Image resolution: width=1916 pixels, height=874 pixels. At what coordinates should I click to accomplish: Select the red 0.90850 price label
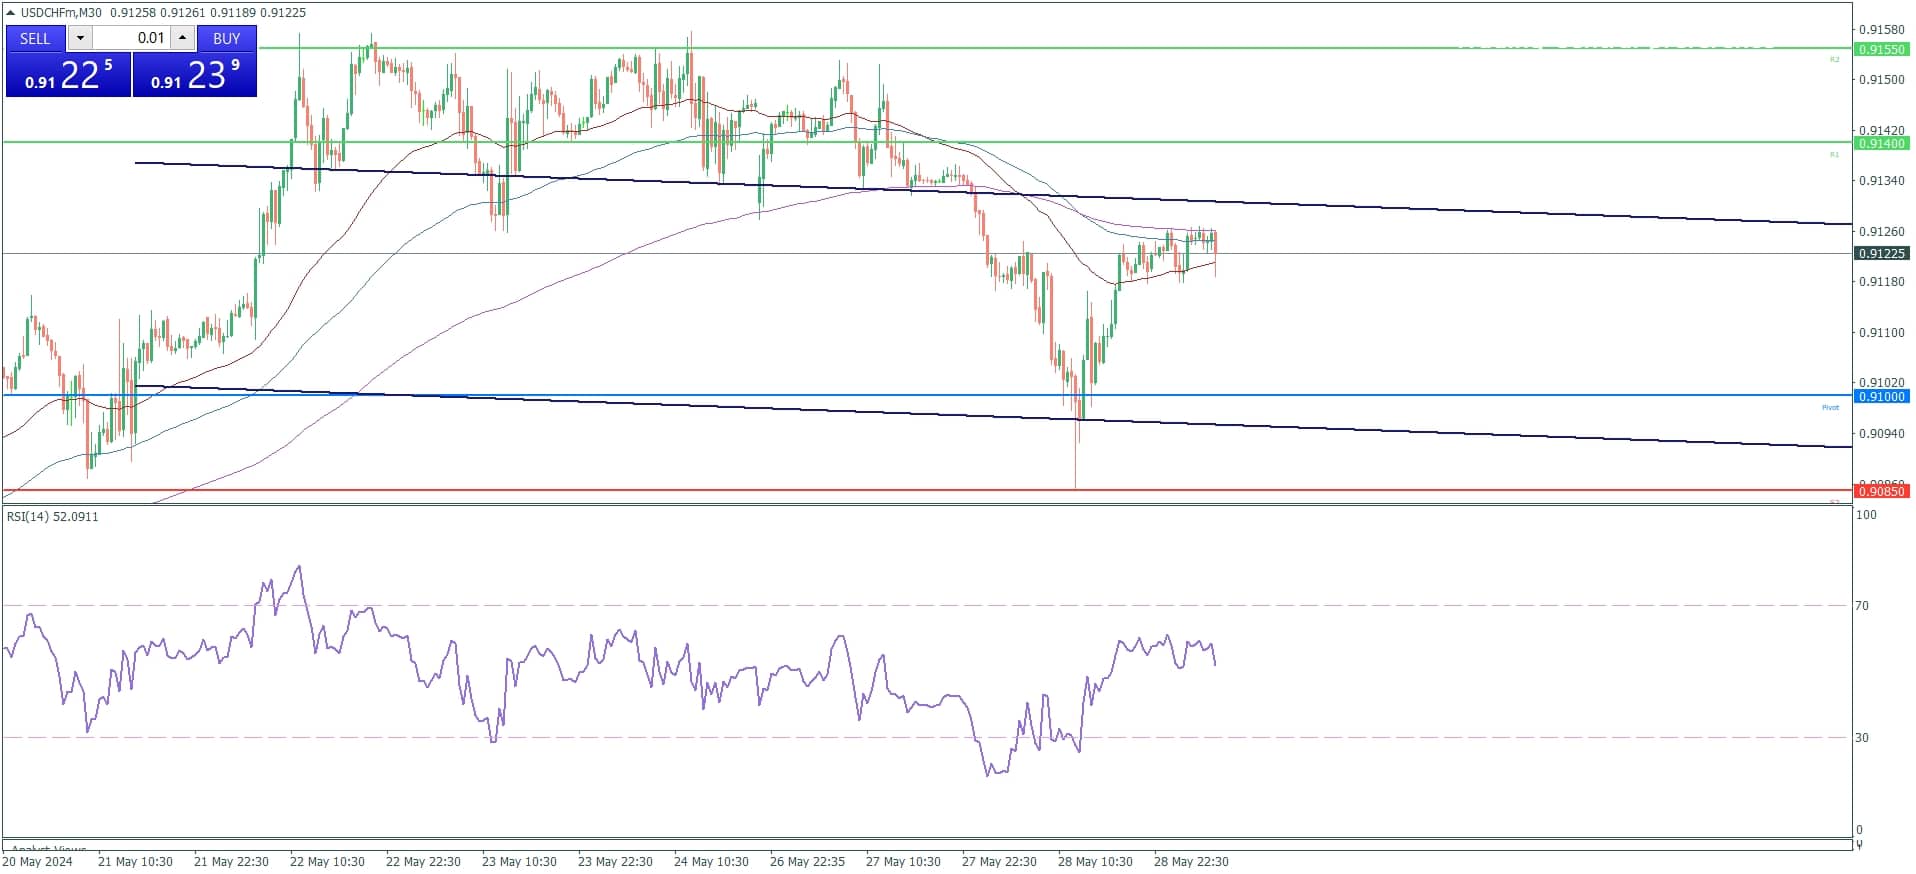(1882, 491)
